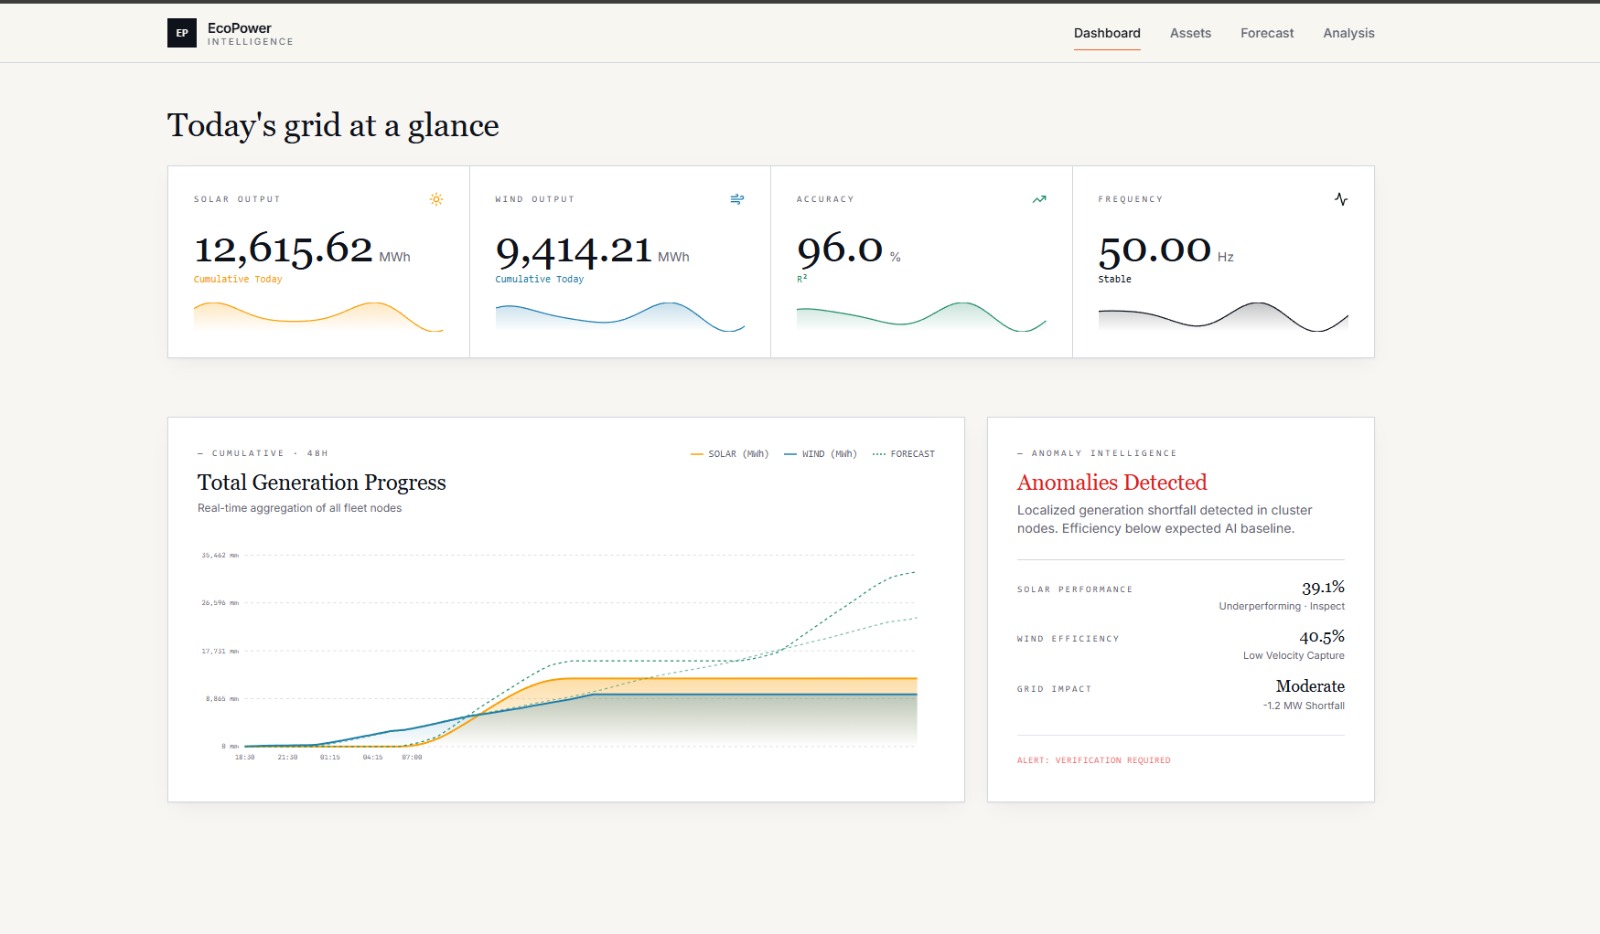Click the pulse icon on Frequency card
This screenshot has width=1600, height=934.
tap(1341, 199)
